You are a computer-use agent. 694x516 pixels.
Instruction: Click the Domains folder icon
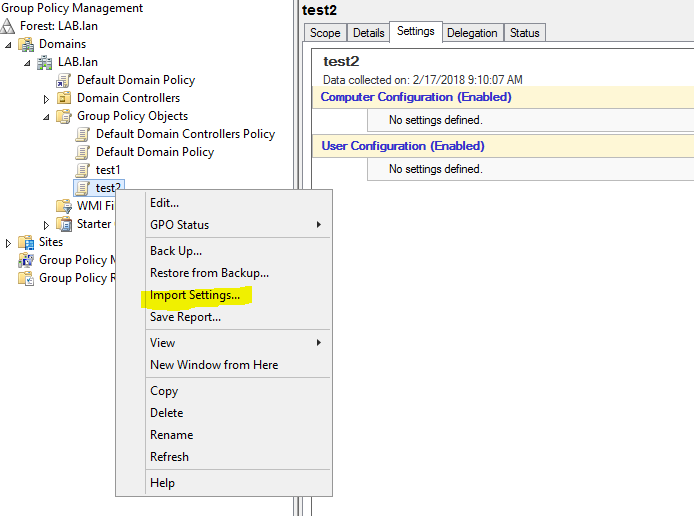[x=26, y=44]
